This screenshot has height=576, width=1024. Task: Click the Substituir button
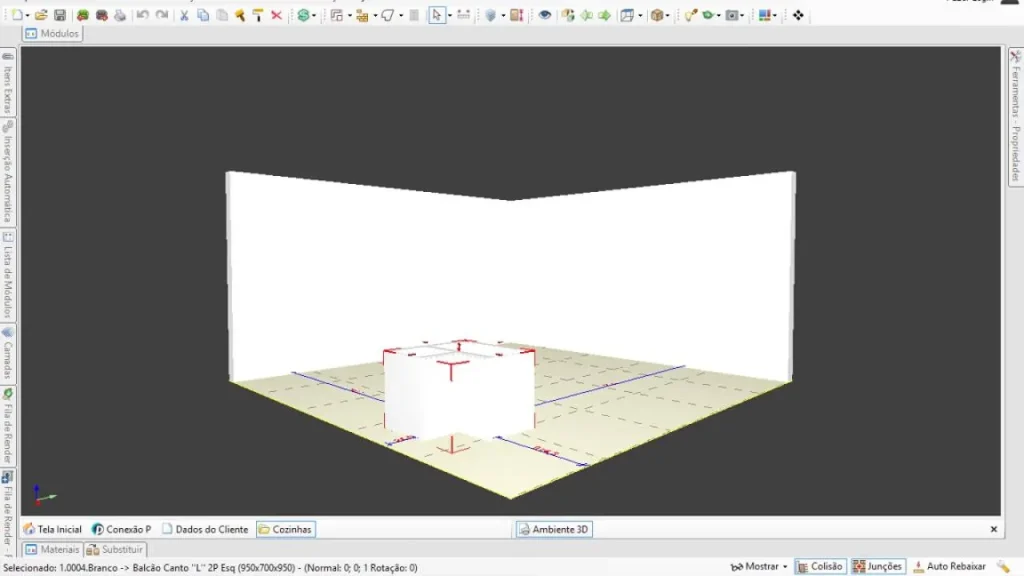pyautogui.click(x=115, y=549)
